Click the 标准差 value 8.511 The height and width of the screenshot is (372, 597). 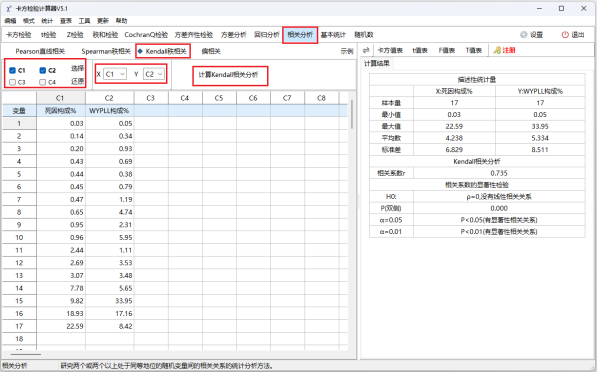540,150
